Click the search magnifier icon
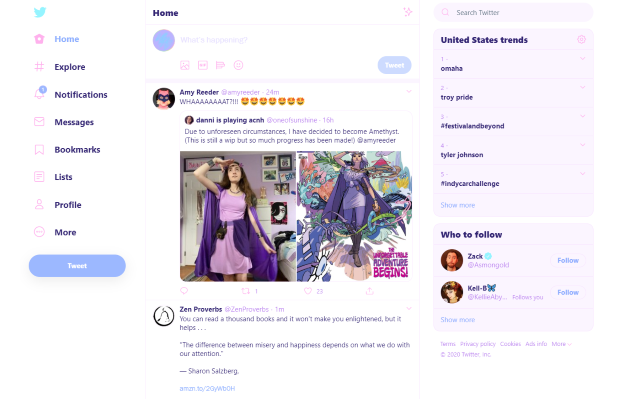The height and width of the screenshot is (399, 626). [x=445, y=12]
